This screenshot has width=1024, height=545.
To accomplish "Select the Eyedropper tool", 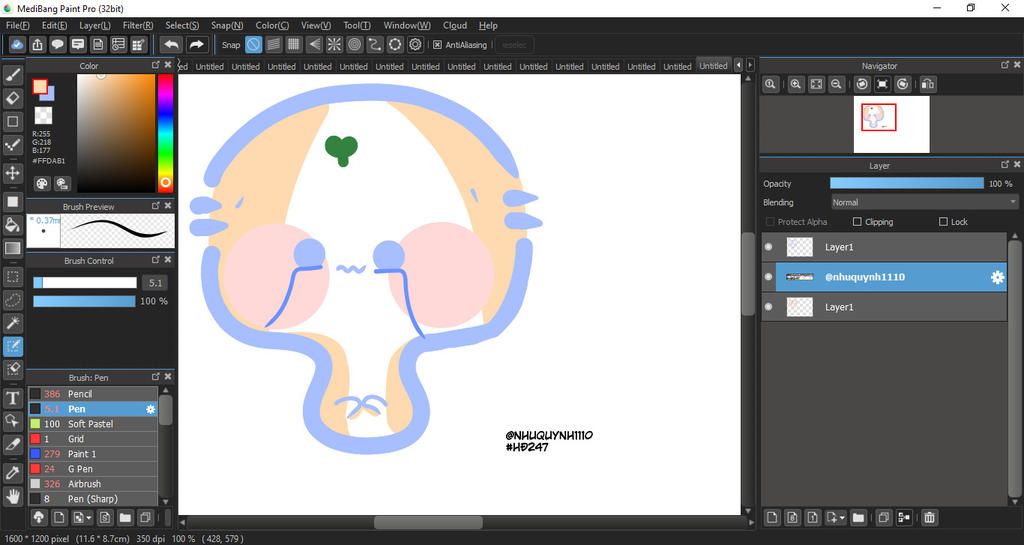I will point(12,472).
